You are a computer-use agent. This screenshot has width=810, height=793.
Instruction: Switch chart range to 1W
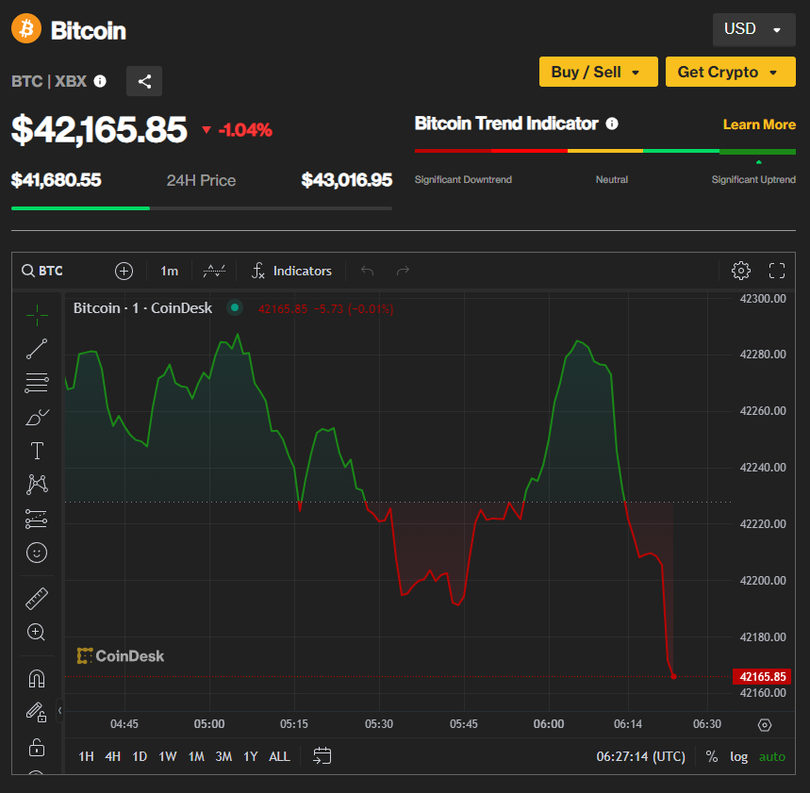coord(167,757)
